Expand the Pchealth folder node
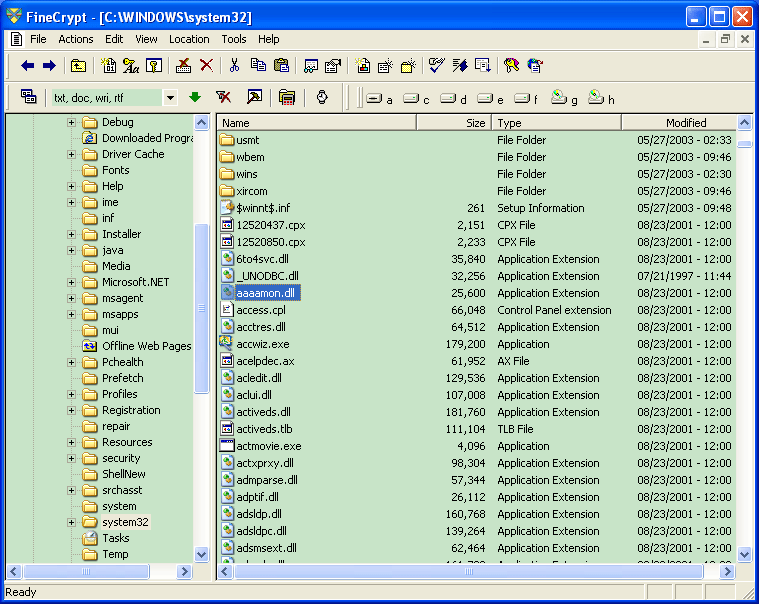Viewport: 759px width, 604px height. click(71, 362)
